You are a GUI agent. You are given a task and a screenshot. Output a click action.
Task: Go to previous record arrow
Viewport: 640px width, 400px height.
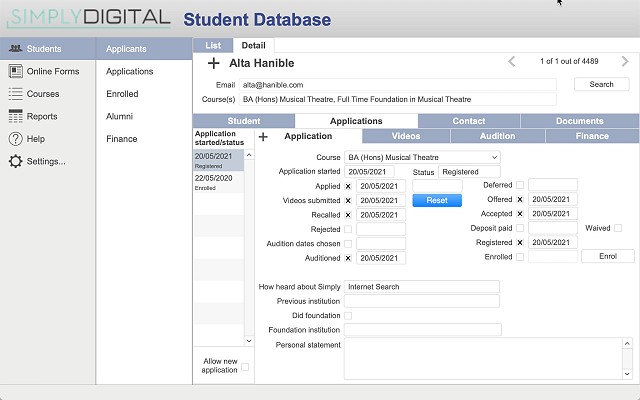pyautogui.click(x=511, y=62)
